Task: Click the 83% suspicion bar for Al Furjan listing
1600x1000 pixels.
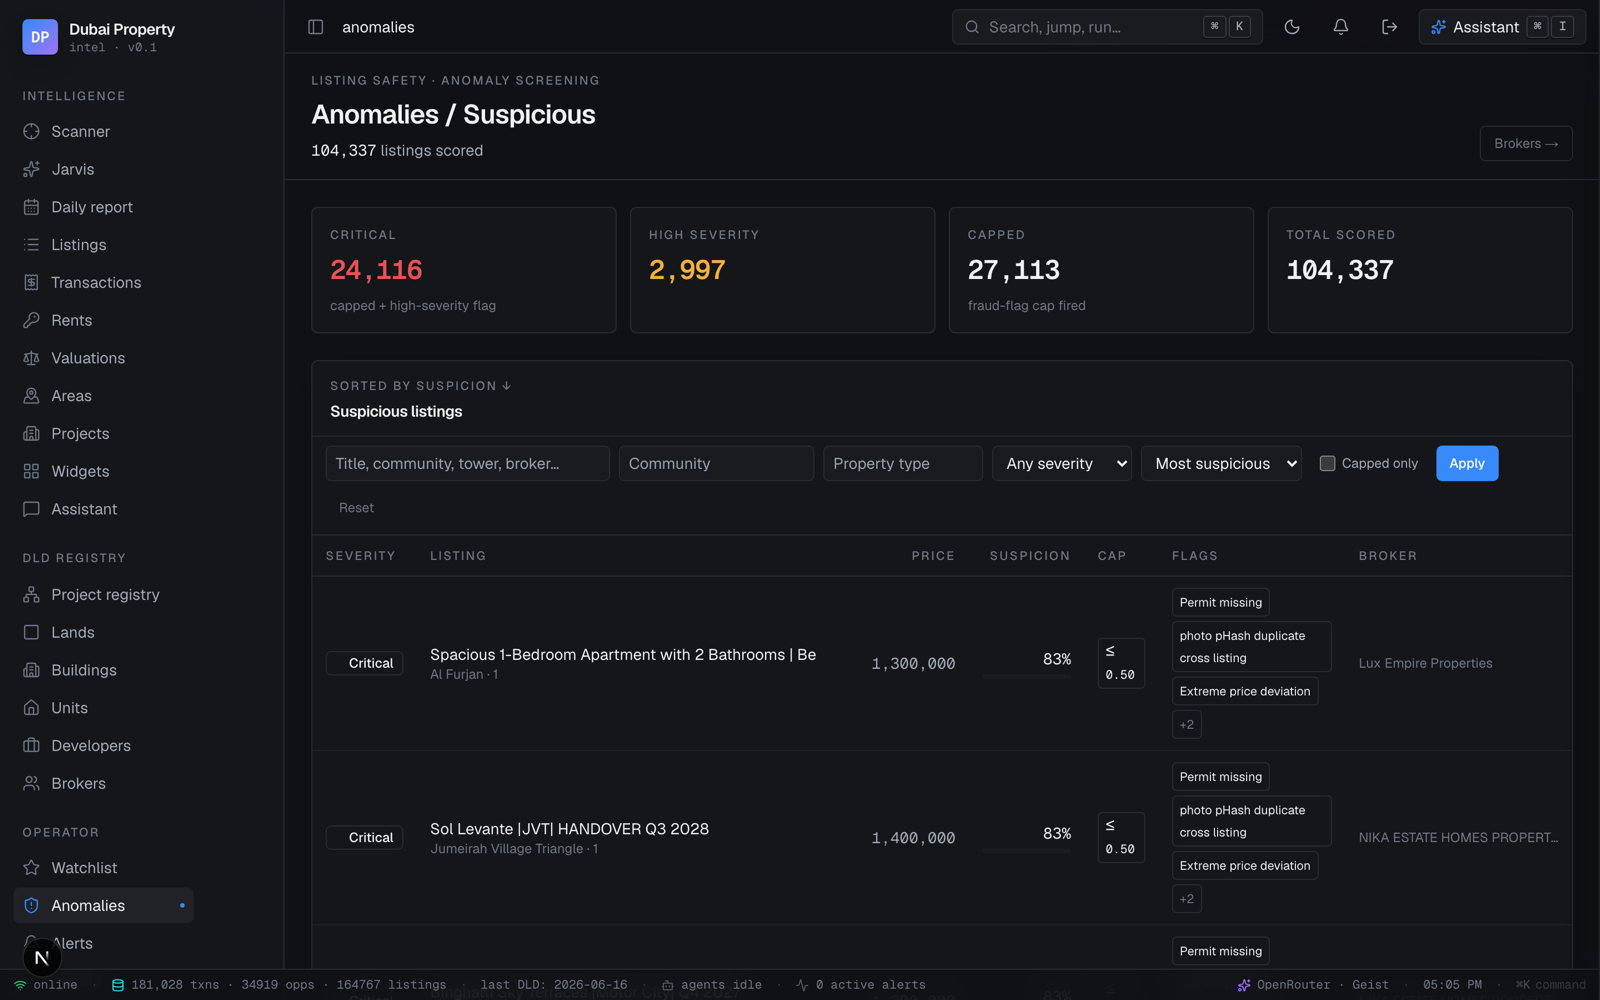Action: tap(1026, 677)
